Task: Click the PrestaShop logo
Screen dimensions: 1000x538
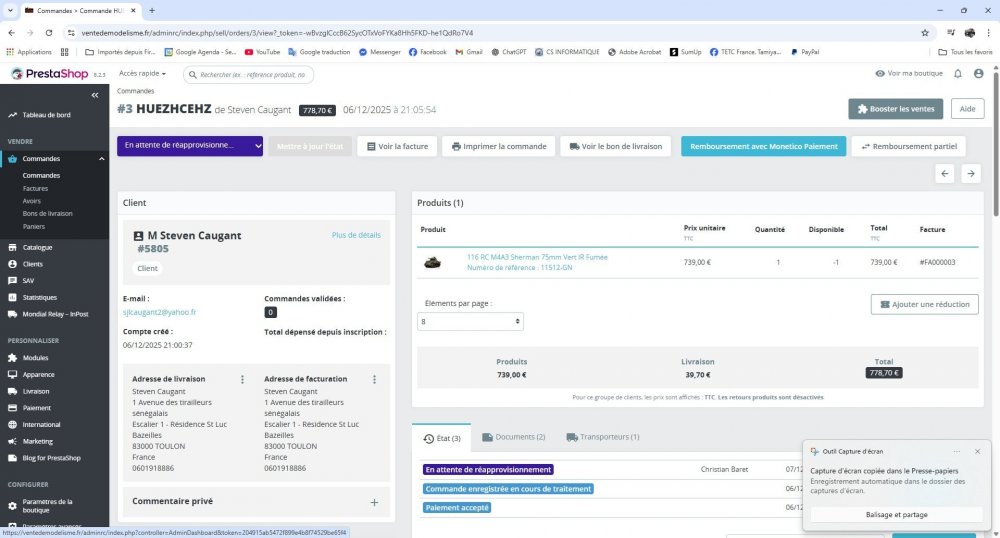Action: point(50,74)
